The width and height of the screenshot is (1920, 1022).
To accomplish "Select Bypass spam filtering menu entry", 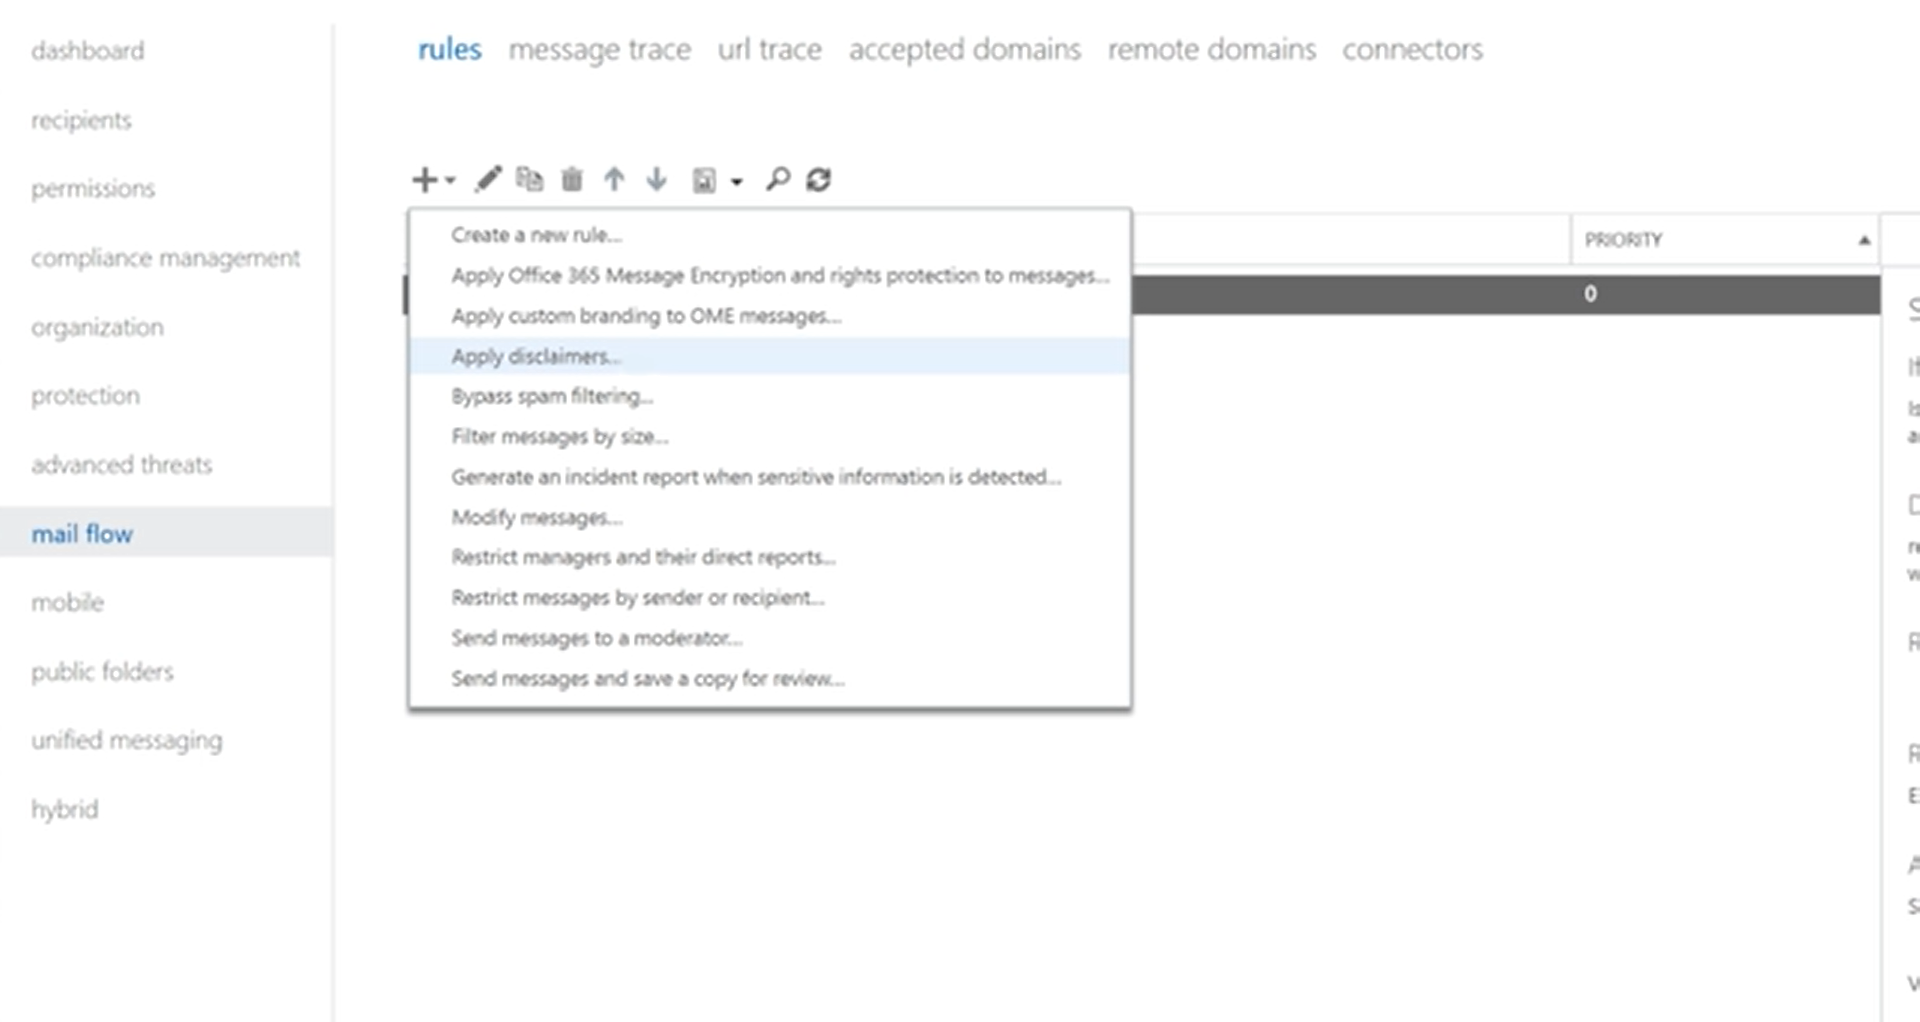I will (552, 396).
